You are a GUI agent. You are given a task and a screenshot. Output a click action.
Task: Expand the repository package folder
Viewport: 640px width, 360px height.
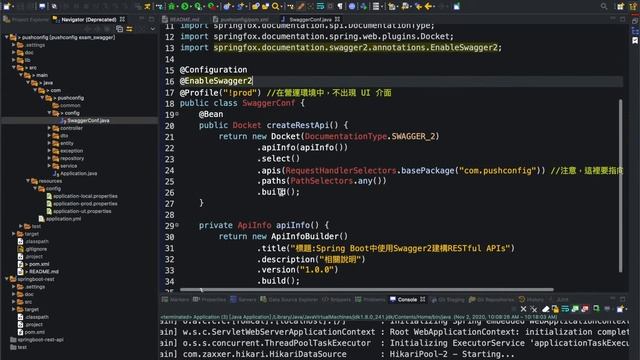pos(49,158)
